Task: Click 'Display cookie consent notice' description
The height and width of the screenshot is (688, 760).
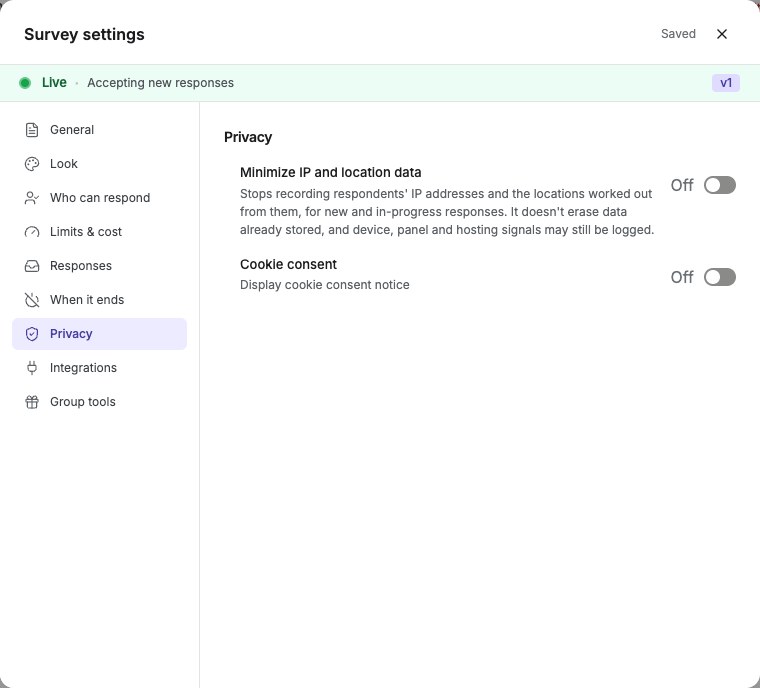Action: pos(325,285)
